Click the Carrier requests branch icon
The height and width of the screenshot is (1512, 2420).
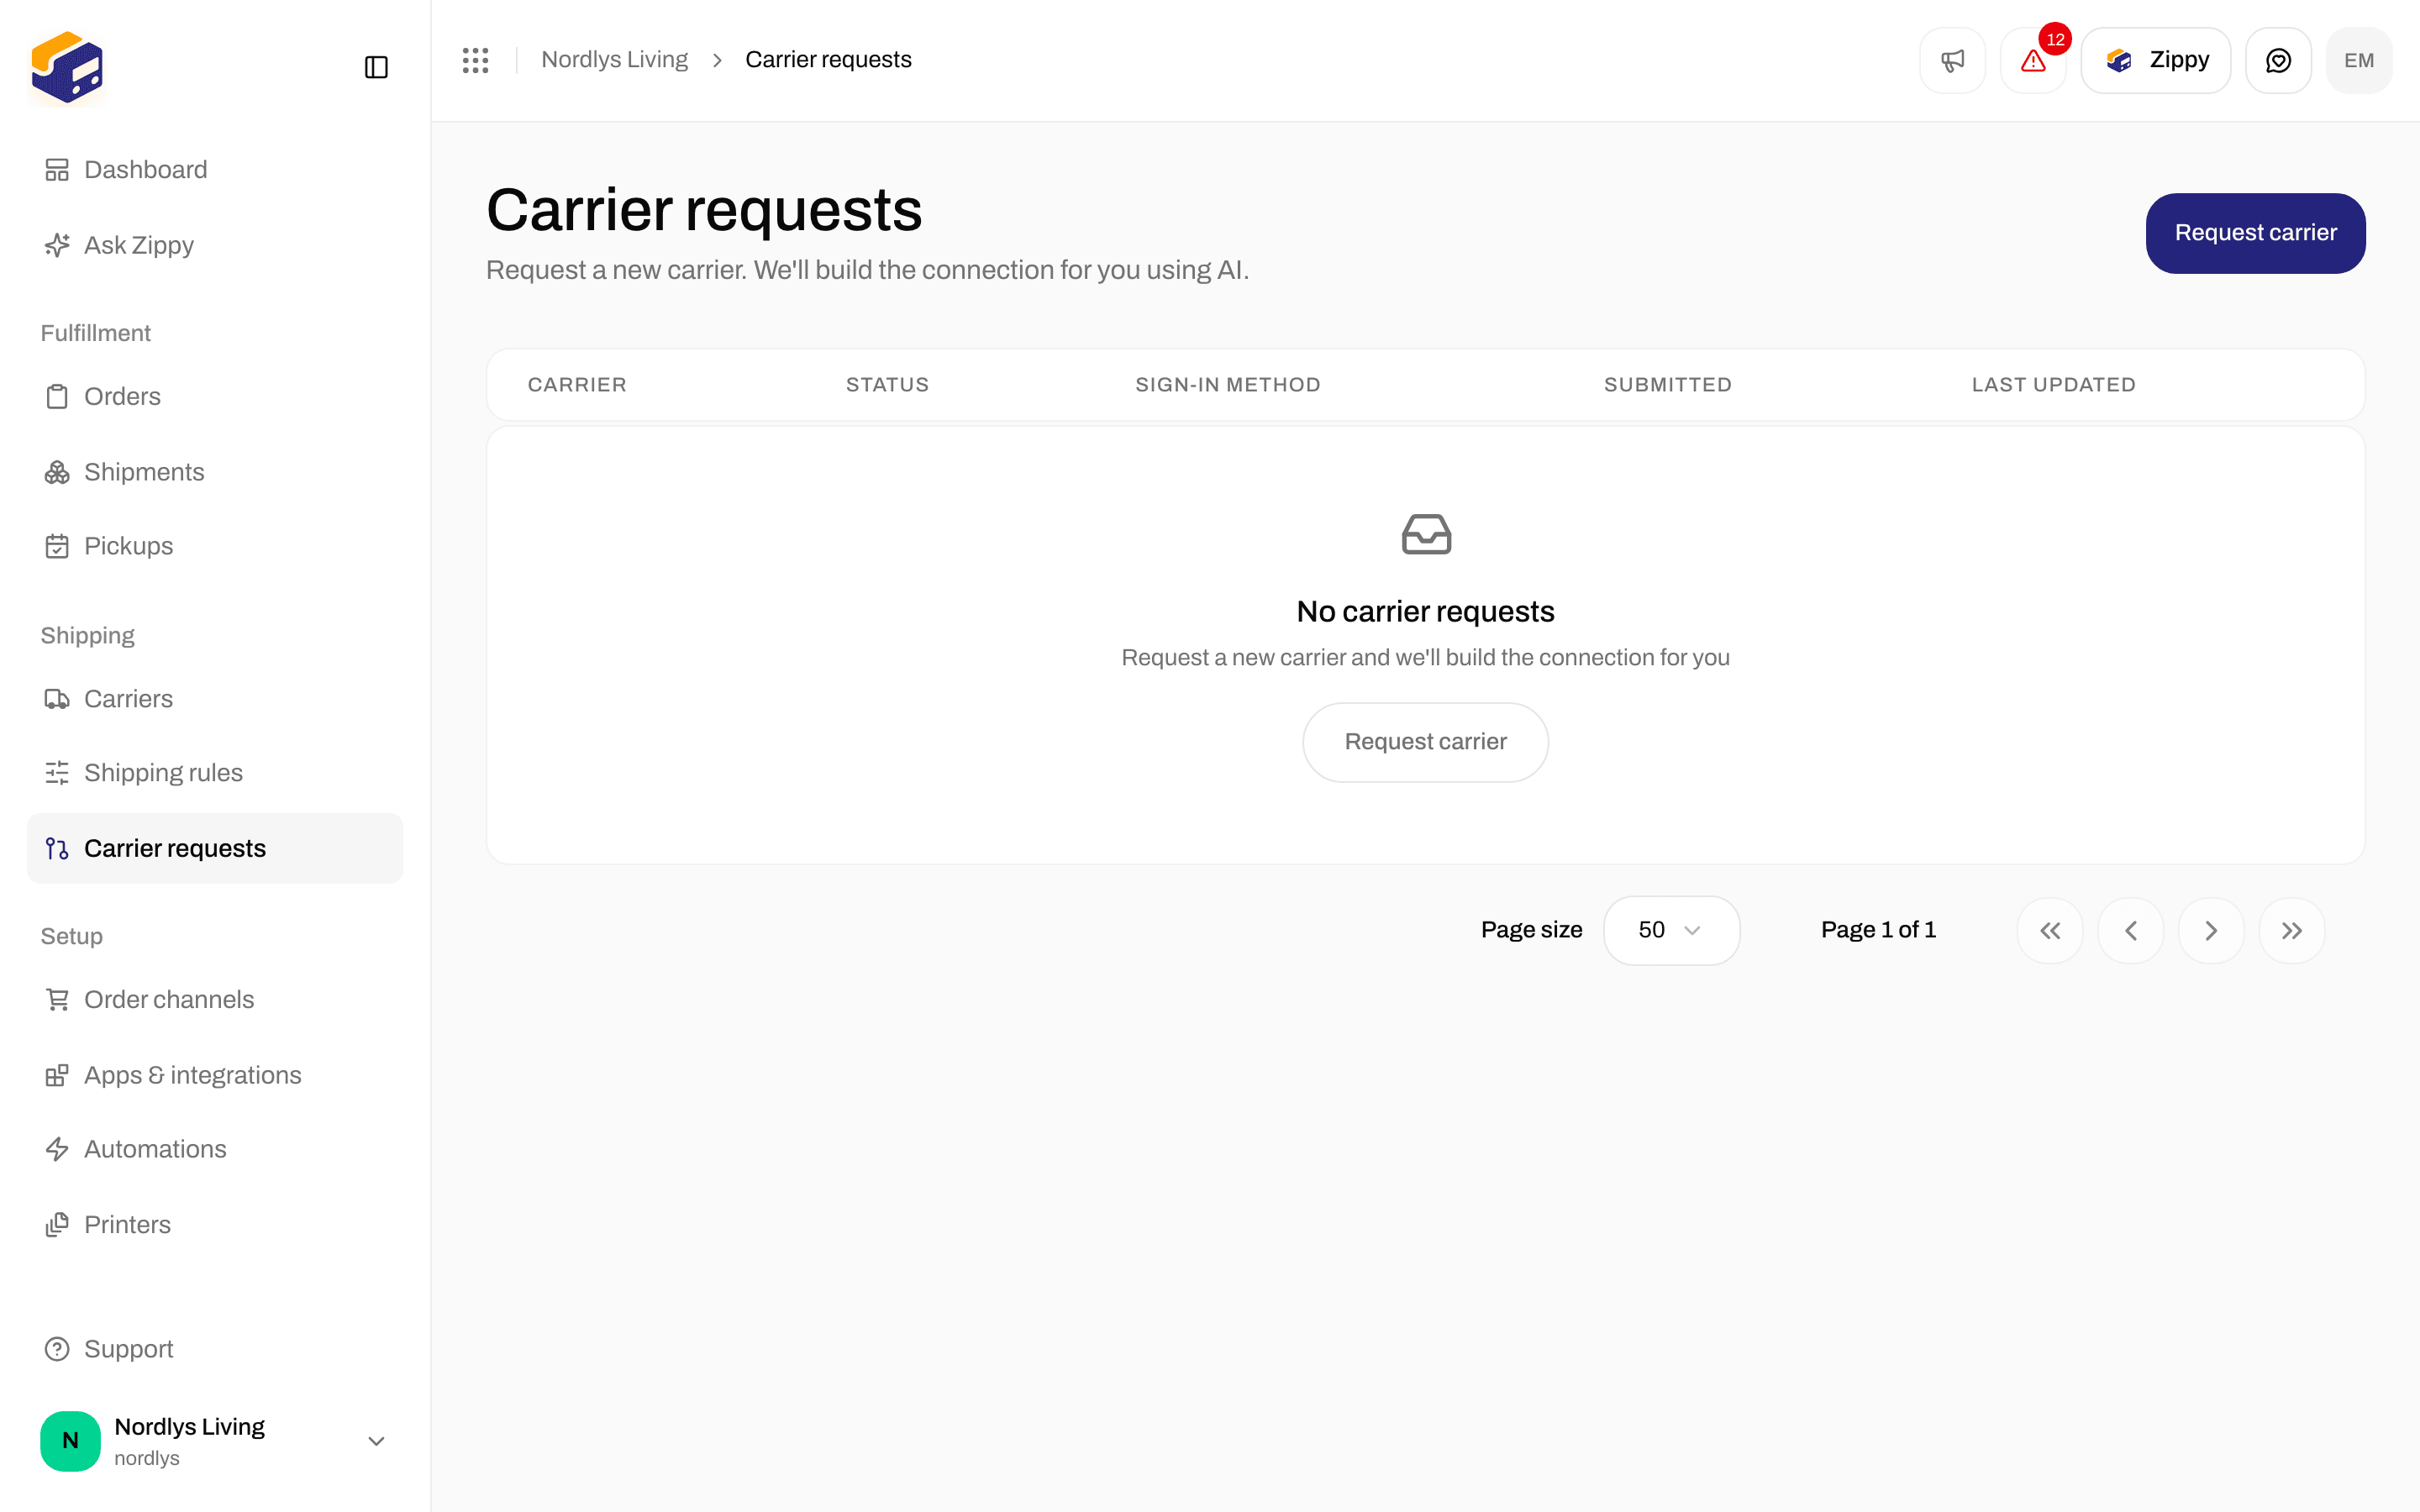57,848
